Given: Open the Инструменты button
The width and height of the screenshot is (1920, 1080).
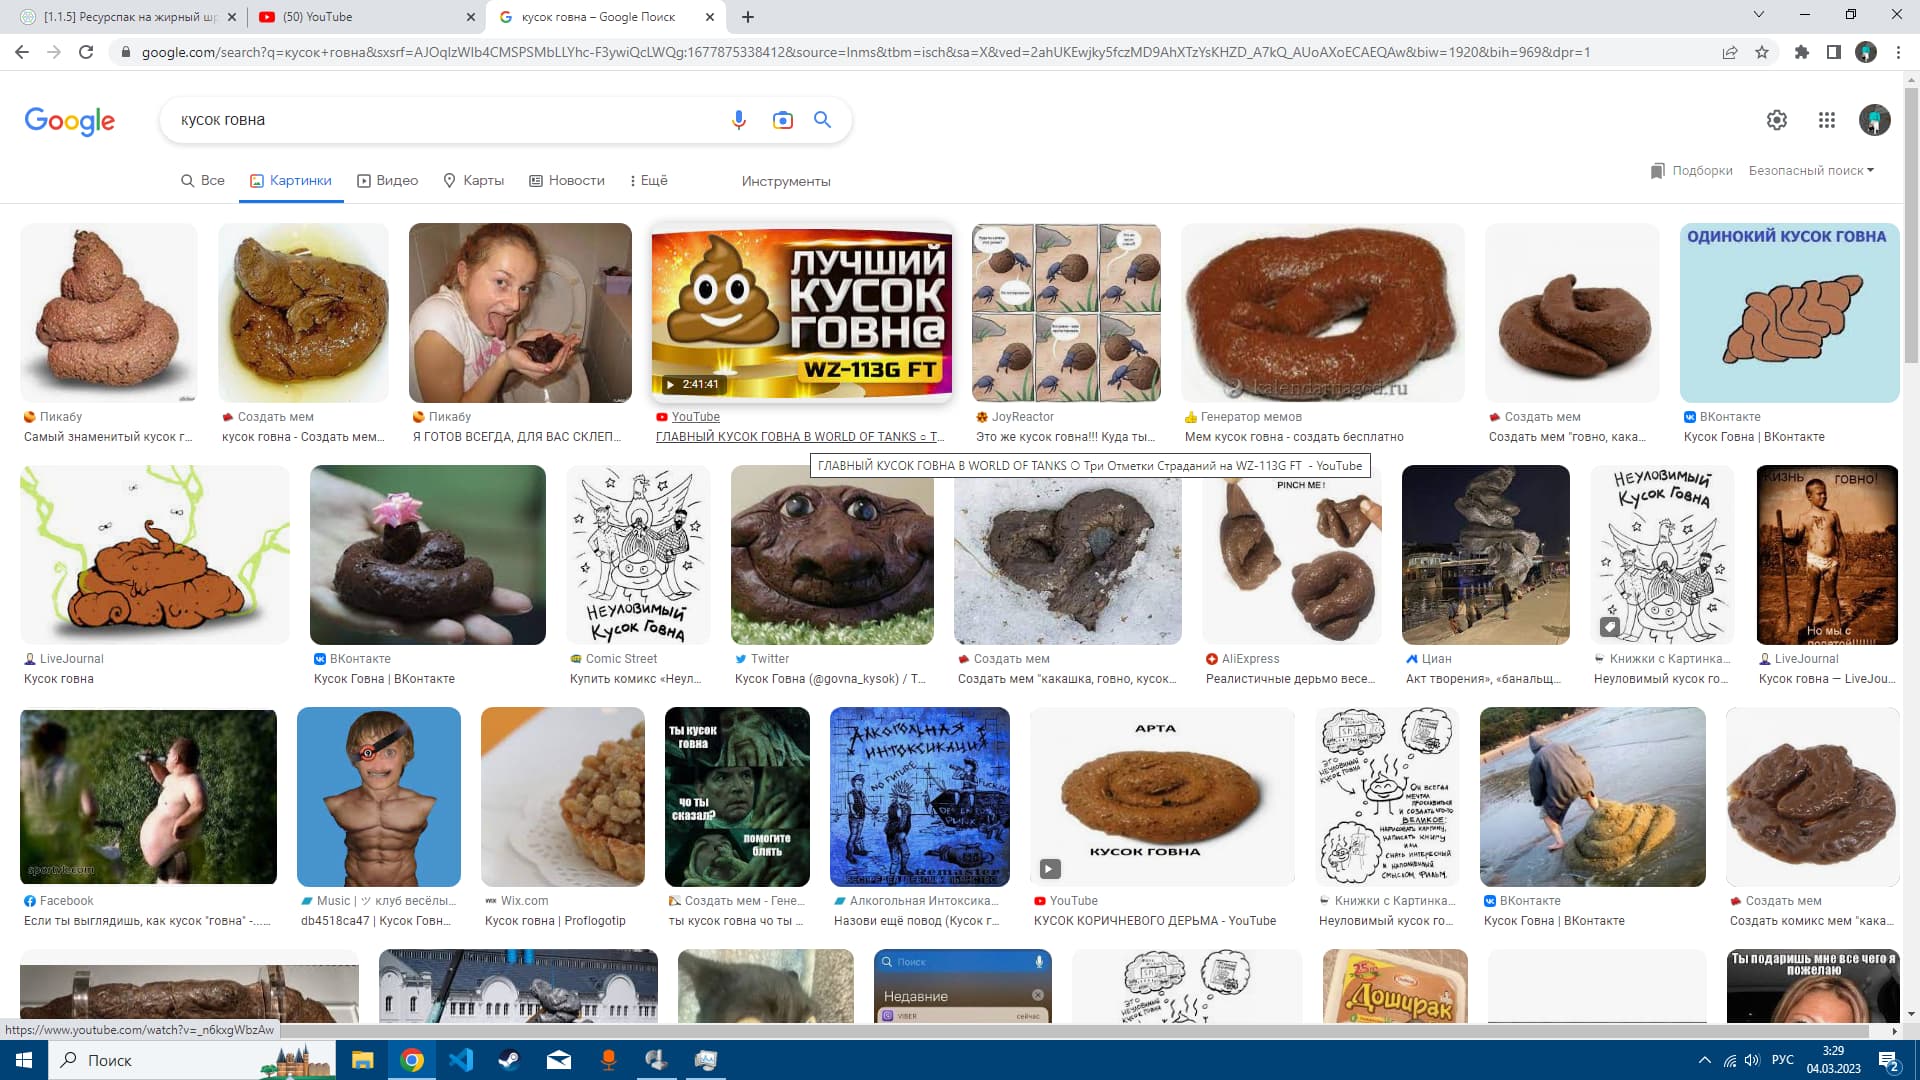Looking at the screenshot, I should (x=785, y=181).
